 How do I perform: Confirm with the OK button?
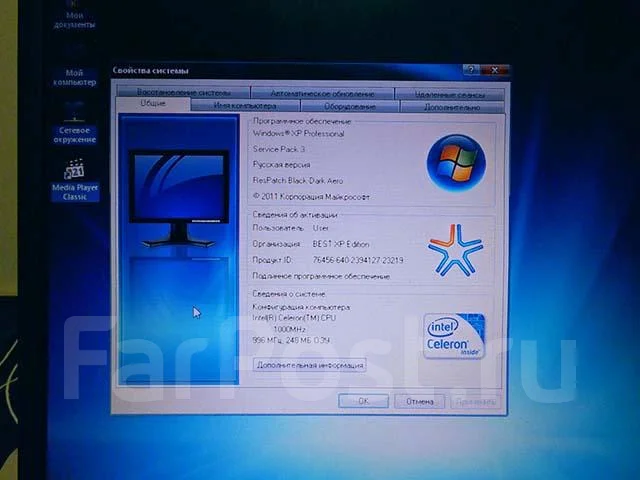(363, 401)
